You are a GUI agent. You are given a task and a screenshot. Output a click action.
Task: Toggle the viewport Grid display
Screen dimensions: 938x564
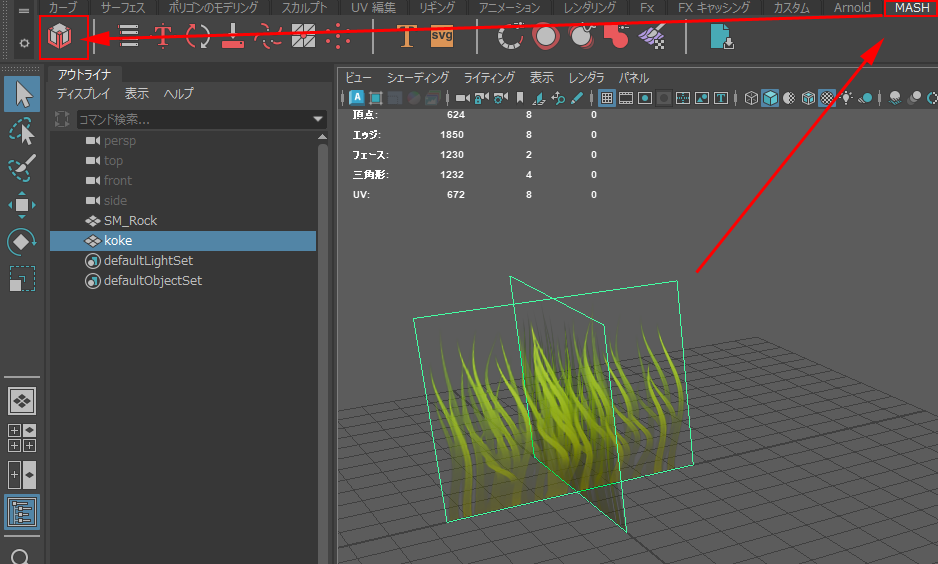[607, 97]
